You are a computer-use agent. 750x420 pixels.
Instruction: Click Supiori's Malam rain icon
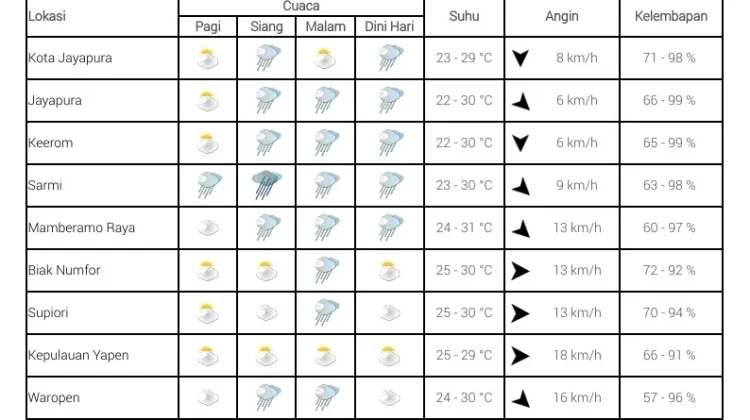tap(326, 312)
